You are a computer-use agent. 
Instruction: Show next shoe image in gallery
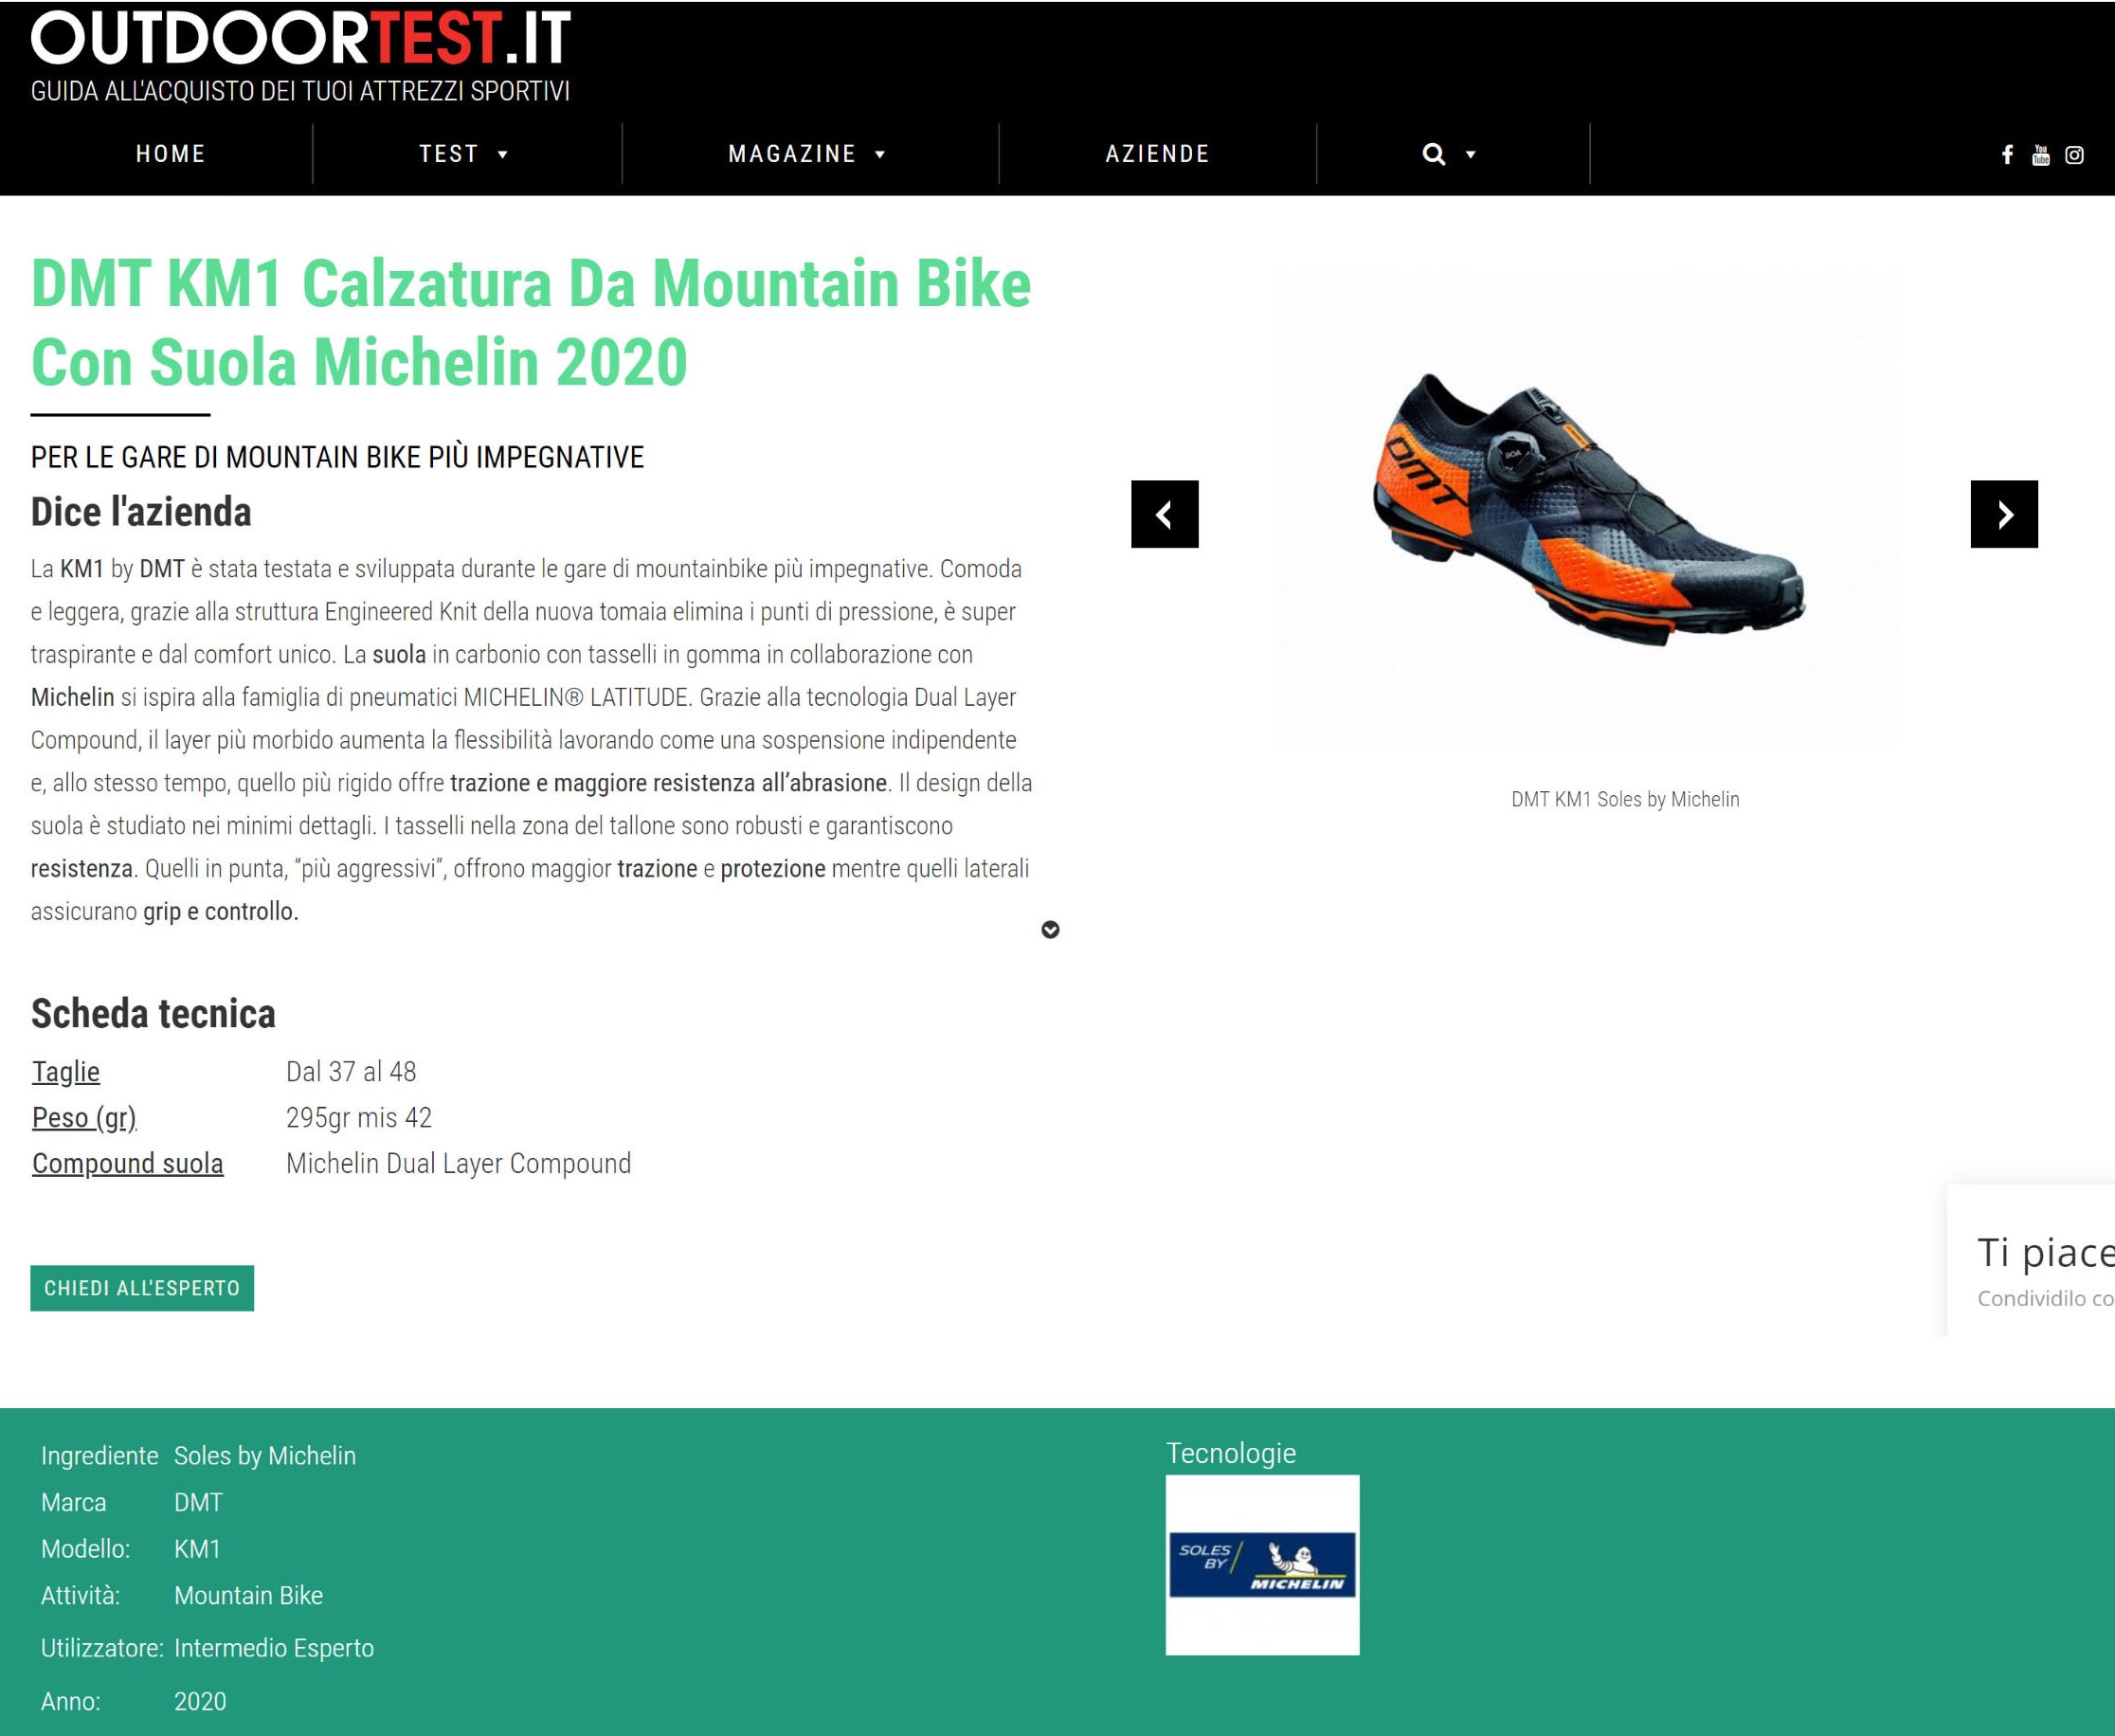2004,514
